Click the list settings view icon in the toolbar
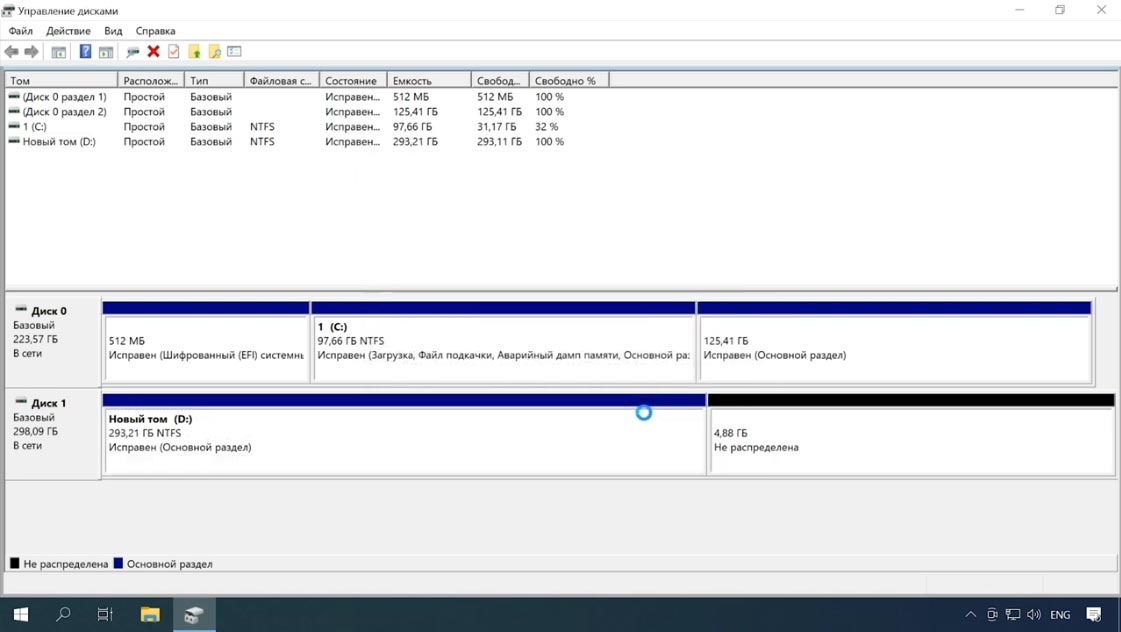Screen dimensions: 1121x632 [x=234, y=51]
